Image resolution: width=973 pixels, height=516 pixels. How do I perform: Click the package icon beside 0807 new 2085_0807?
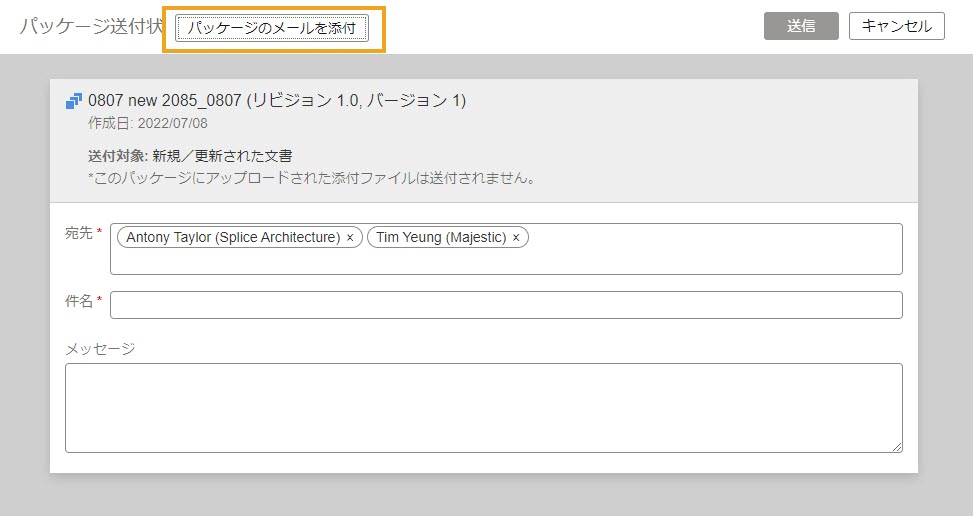click(x=74, y=101)
